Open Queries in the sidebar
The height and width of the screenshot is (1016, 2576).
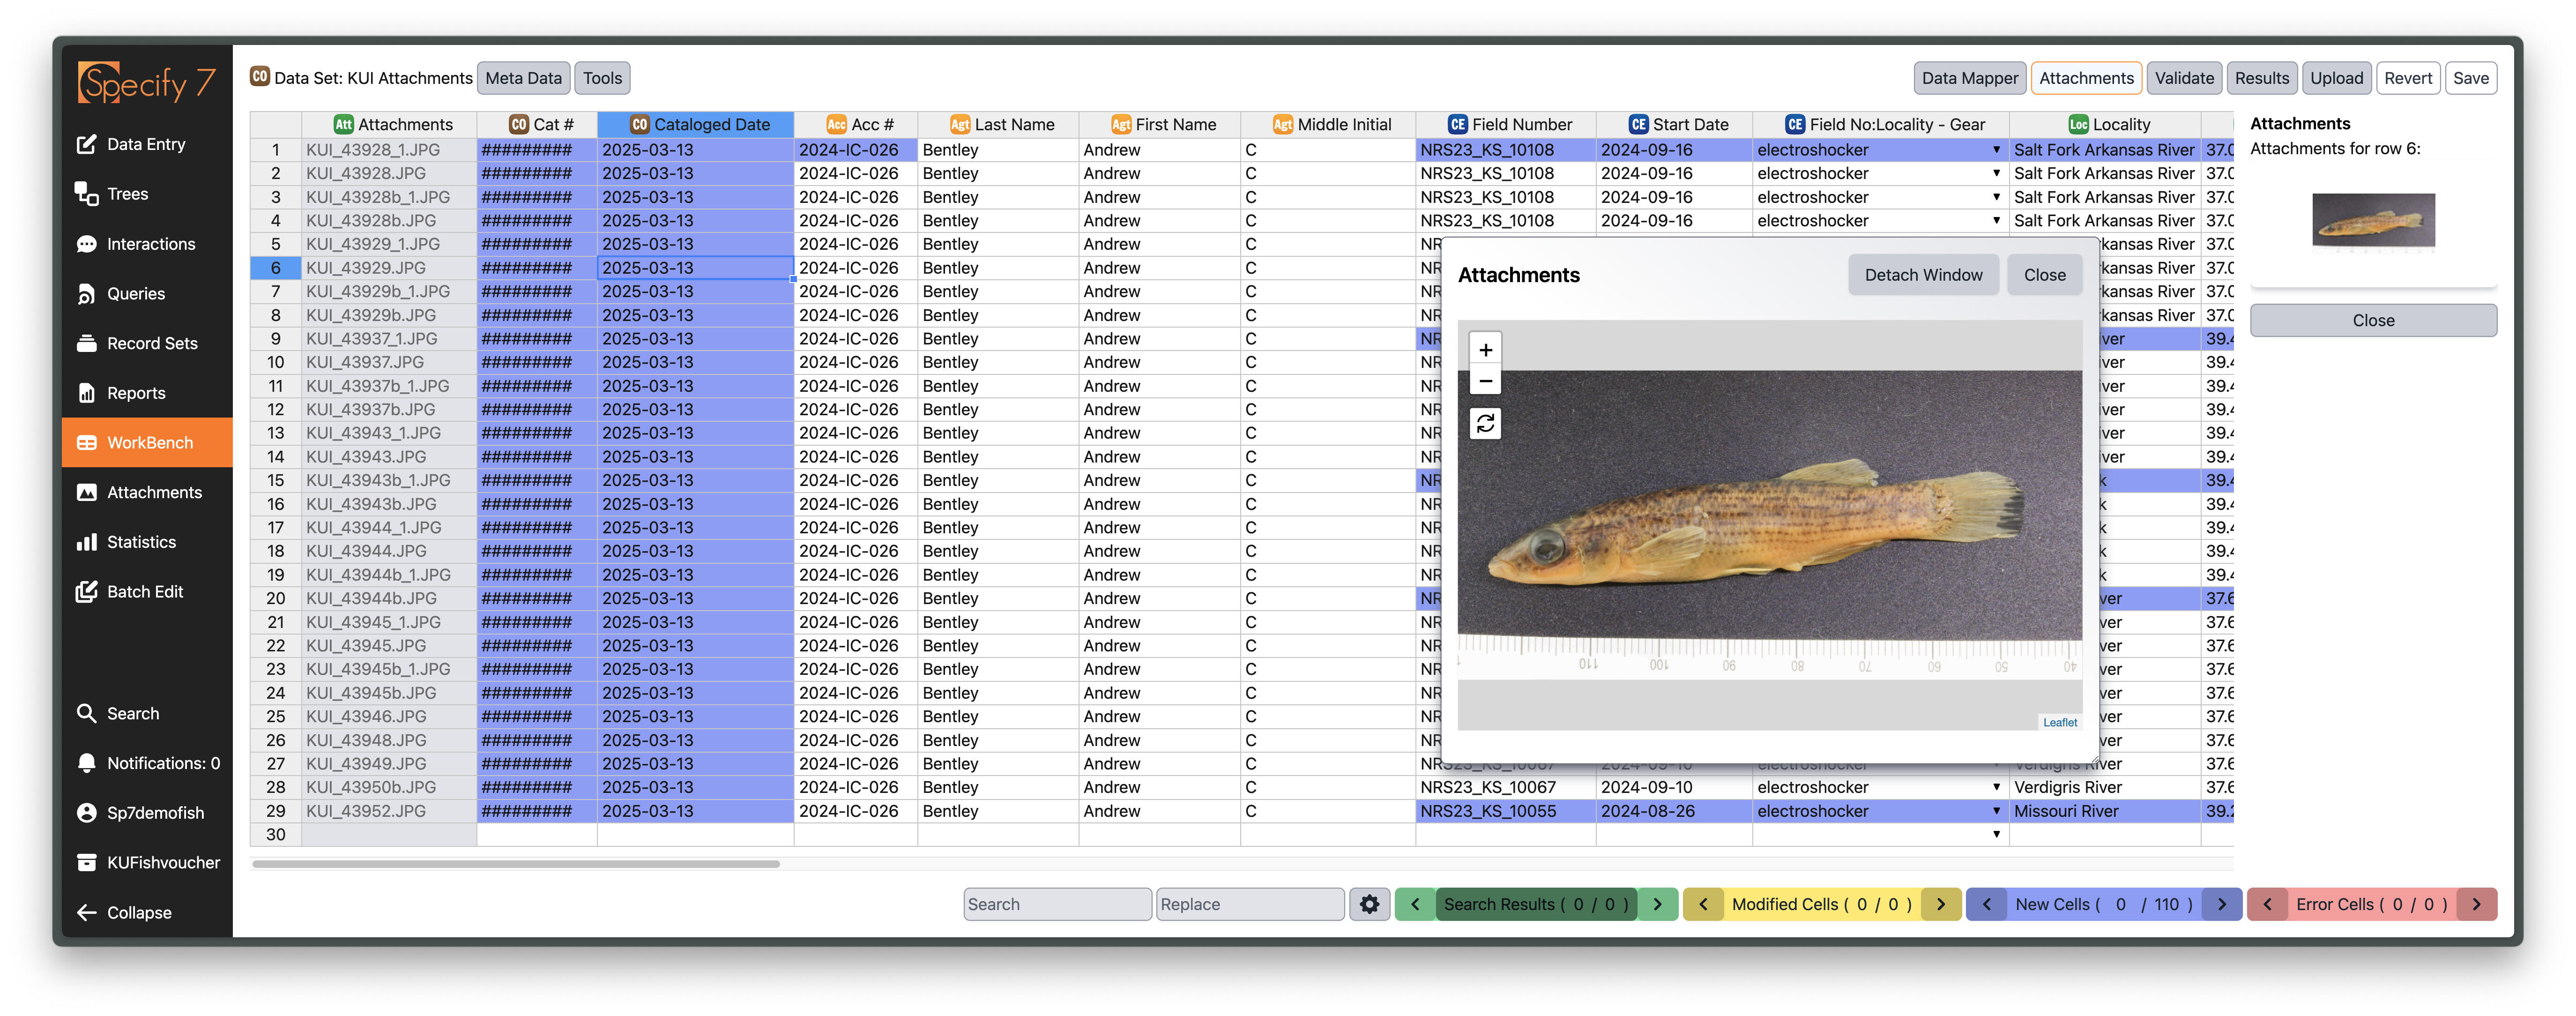point(135,294)
